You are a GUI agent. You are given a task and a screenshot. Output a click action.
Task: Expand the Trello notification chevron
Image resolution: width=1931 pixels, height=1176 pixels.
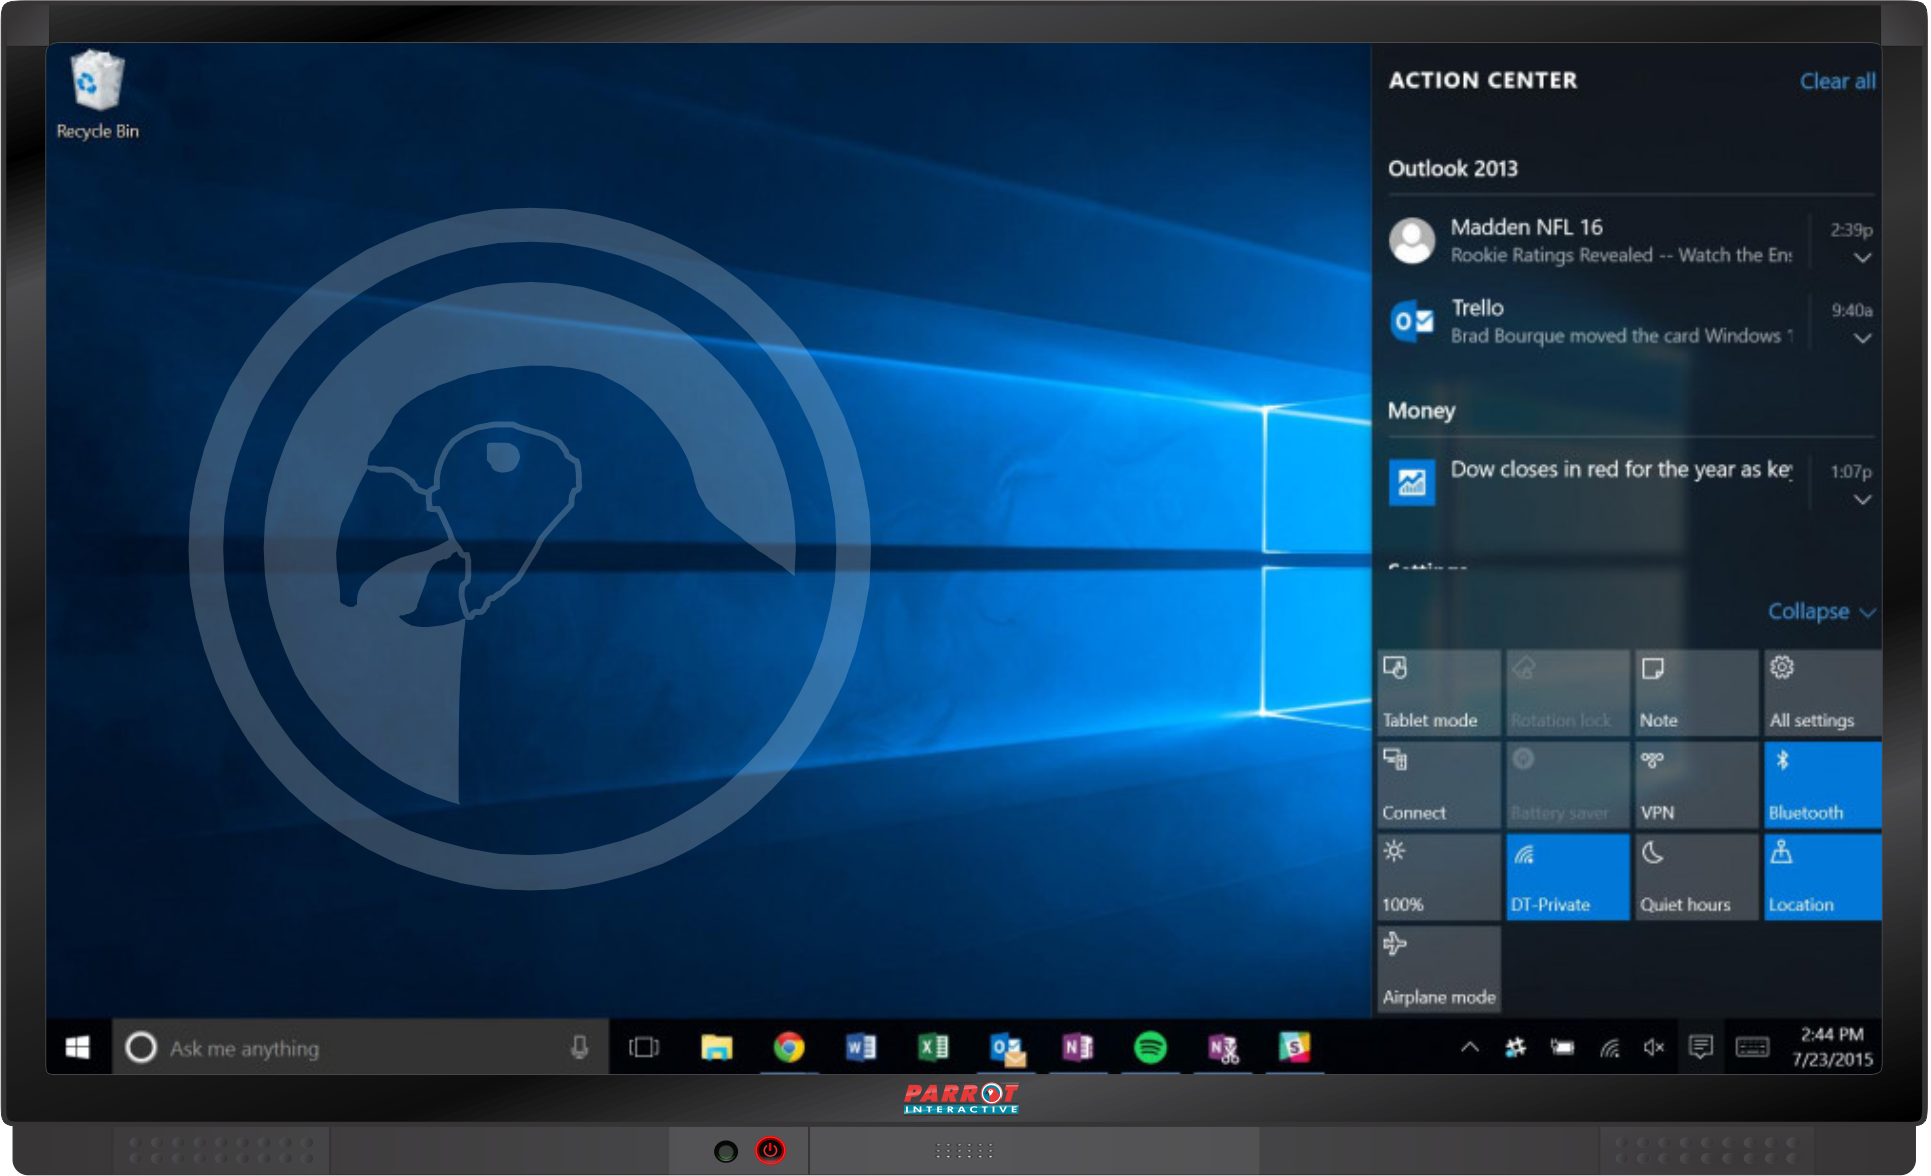1861,338
